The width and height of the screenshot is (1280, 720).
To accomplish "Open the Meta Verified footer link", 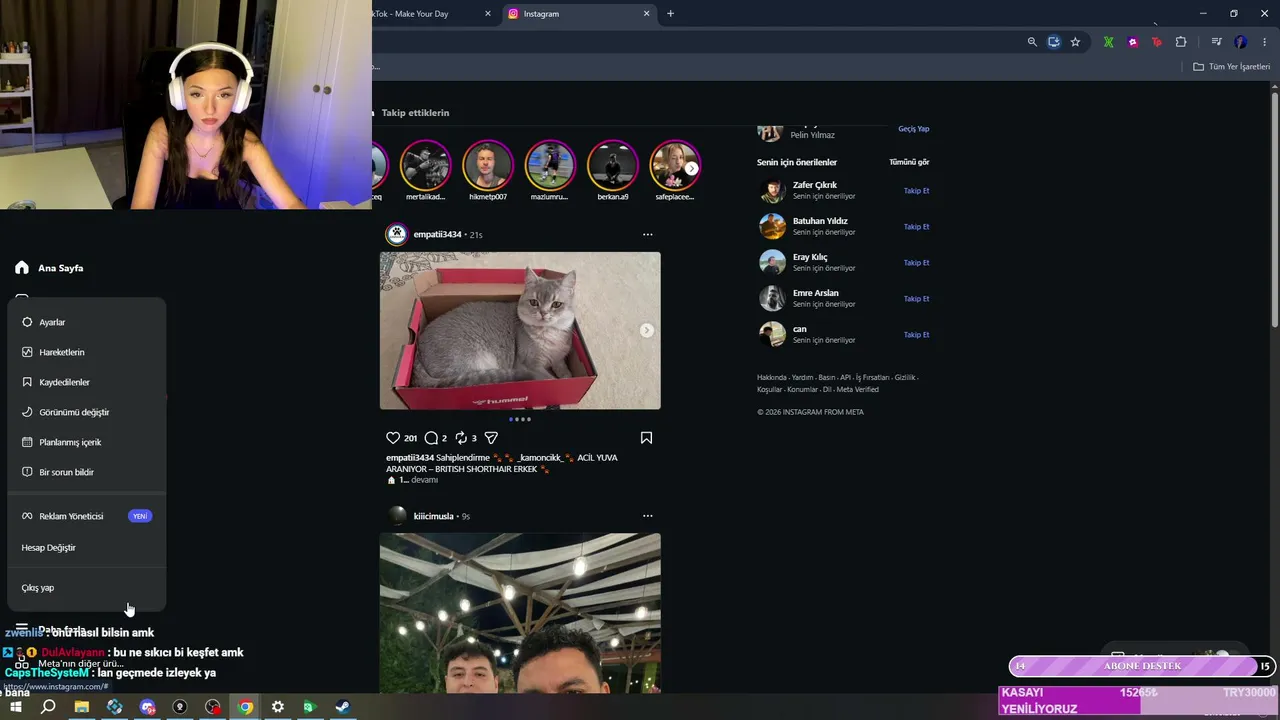I will (x=857, y=389).
